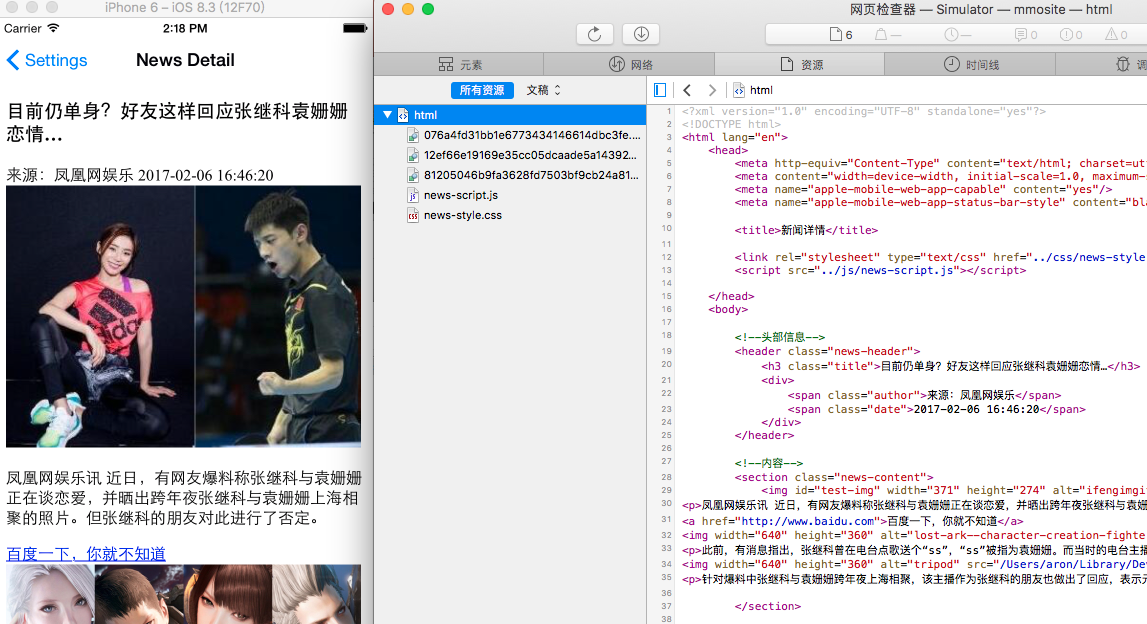Screen dimensions: 1147x624
Task: Click the script src news-script.js source line
Action: click(x=880, y=270)
